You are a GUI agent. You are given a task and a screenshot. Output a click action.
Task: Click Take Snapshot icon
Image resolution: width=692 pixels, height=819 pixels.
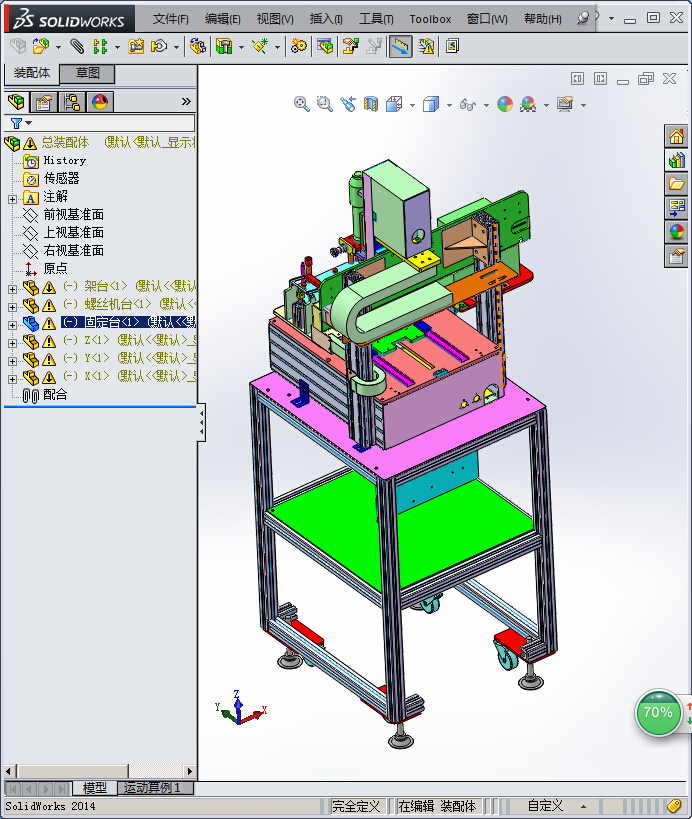tap(452, 46)
